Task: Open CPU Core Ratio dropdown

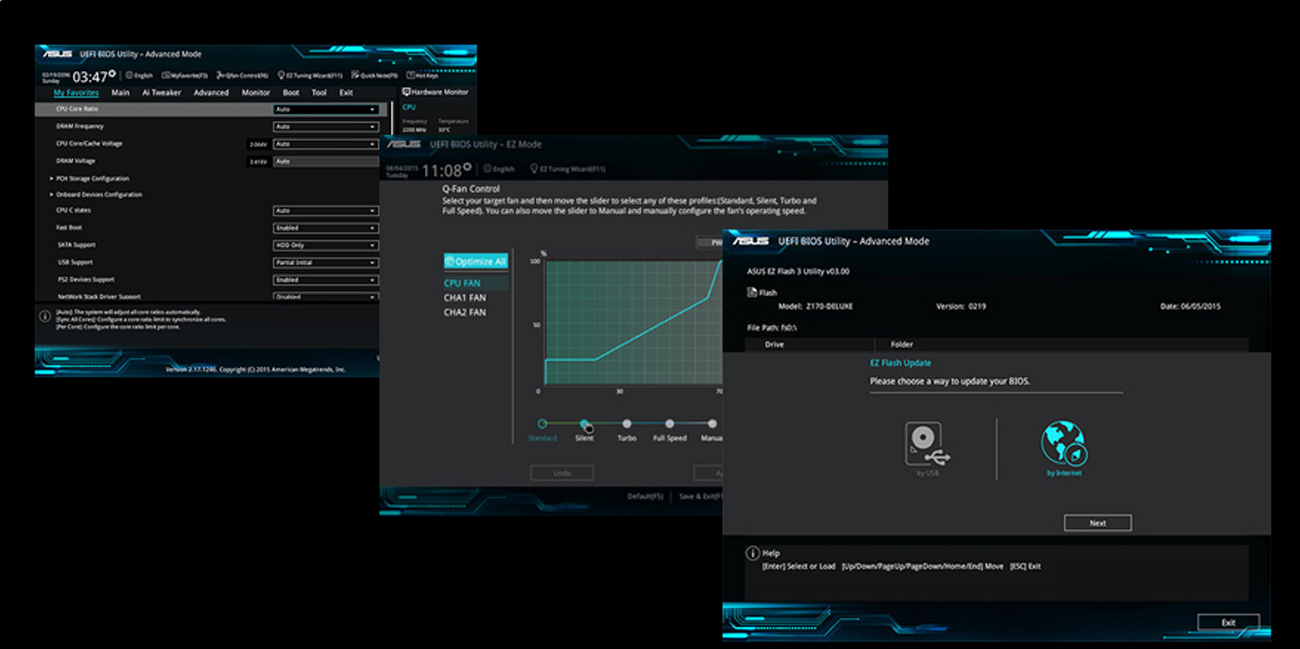Action: [x=326, y=109]
